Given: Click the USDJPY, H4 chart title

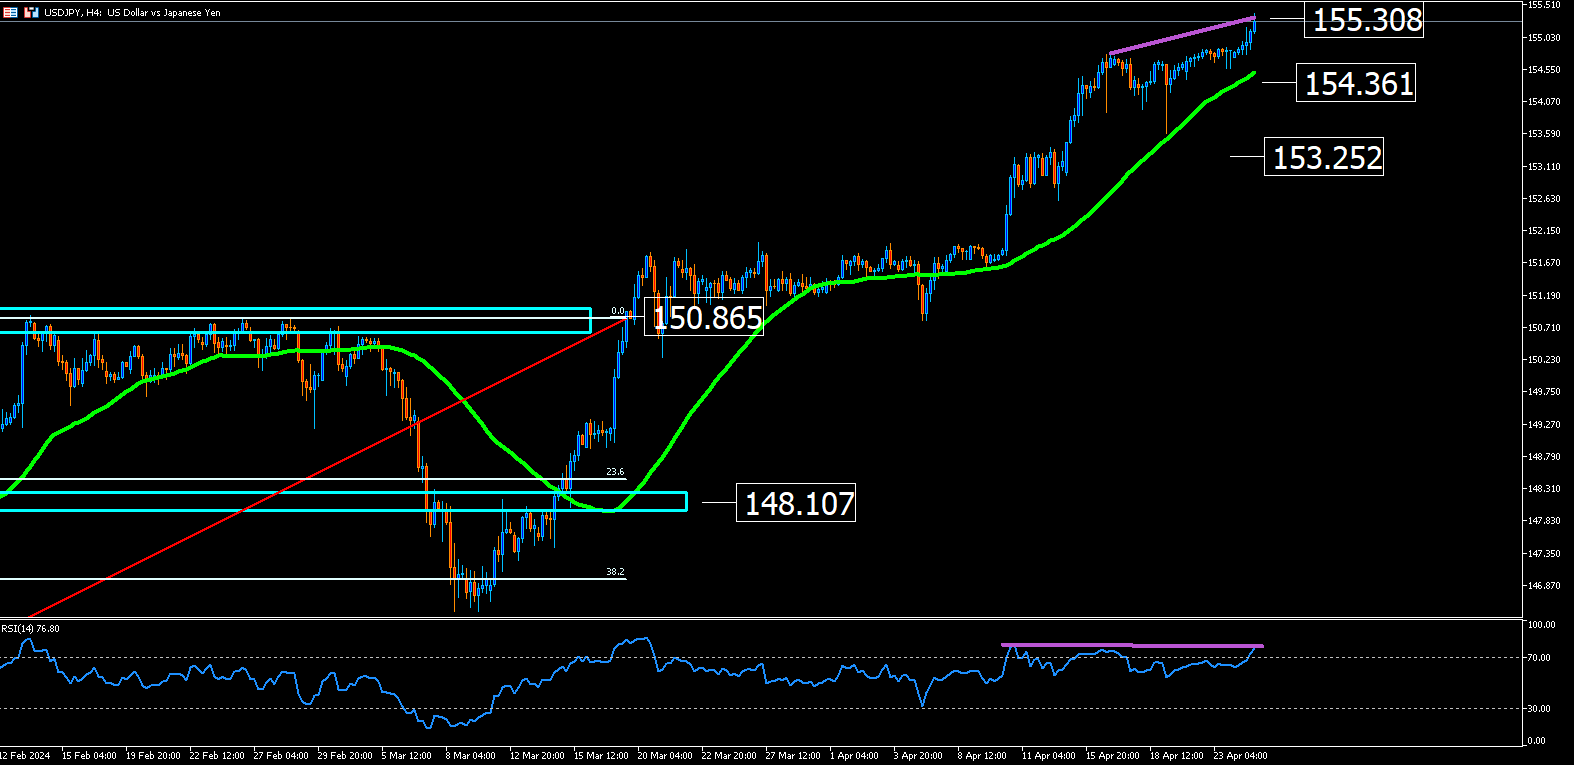Looking at the screenshot, I should 132,13.
